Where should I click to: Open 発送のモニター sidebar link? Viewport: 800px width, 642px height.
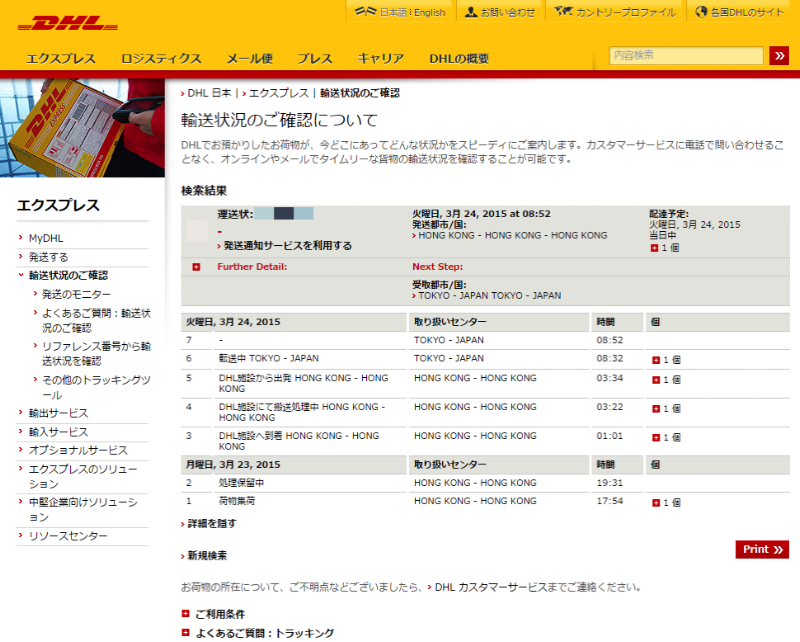[76, 294]
